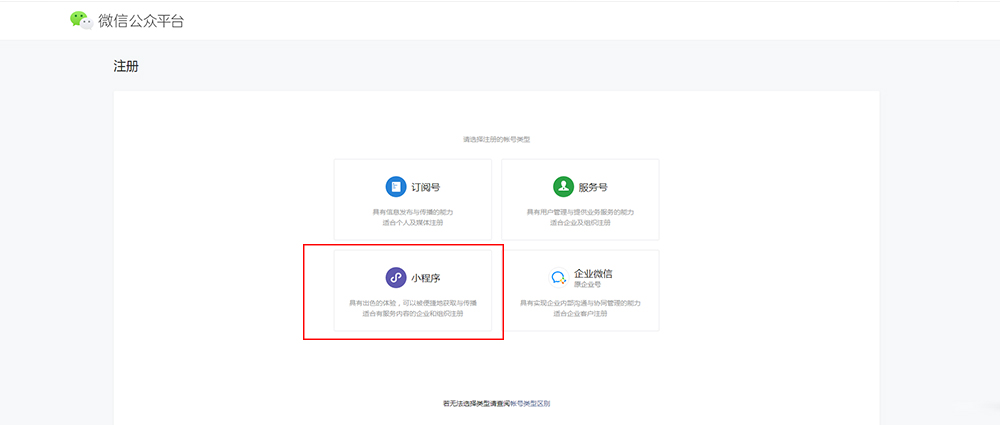Click the blue 订阅号 document icon
This screenshot has width=1000, height=425.
click(396, 187)
